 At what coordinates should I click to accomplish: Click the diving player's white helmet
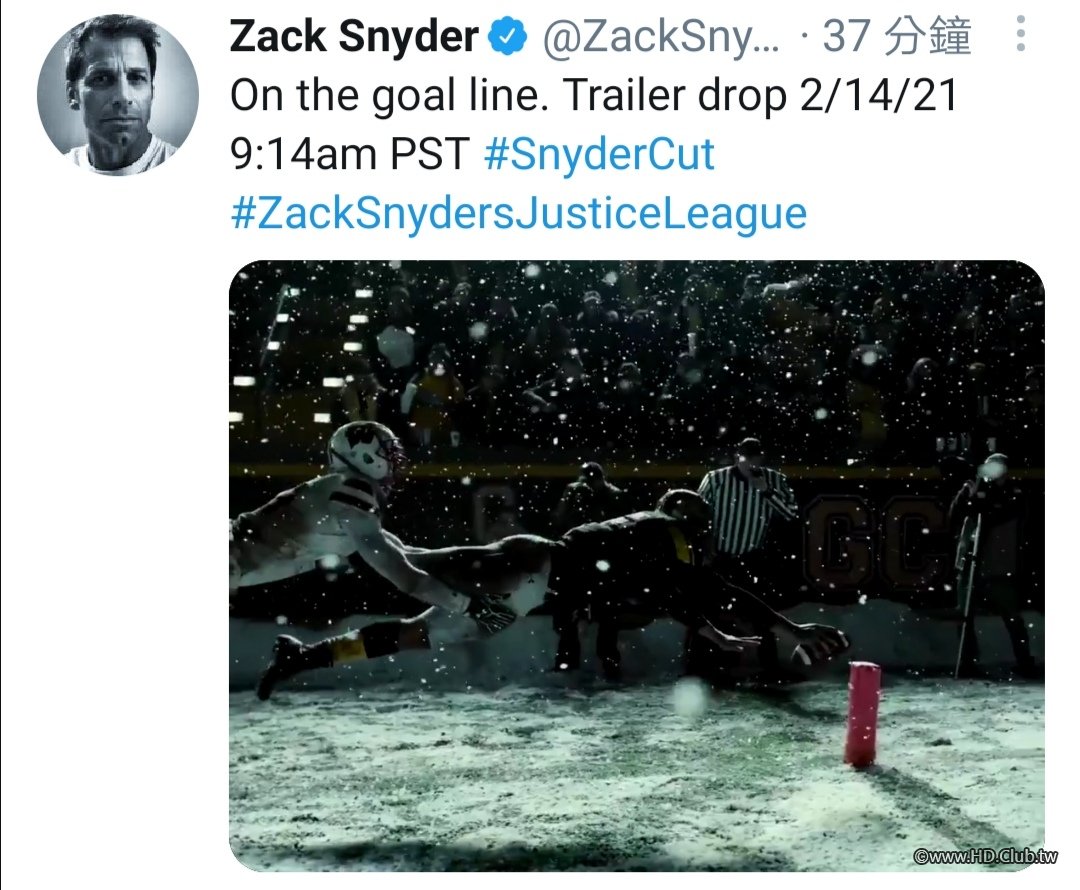click(365, 452)
